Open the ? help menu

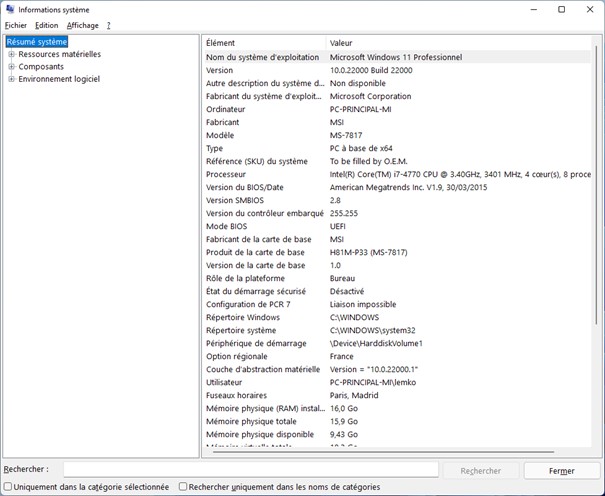point(108,25)
